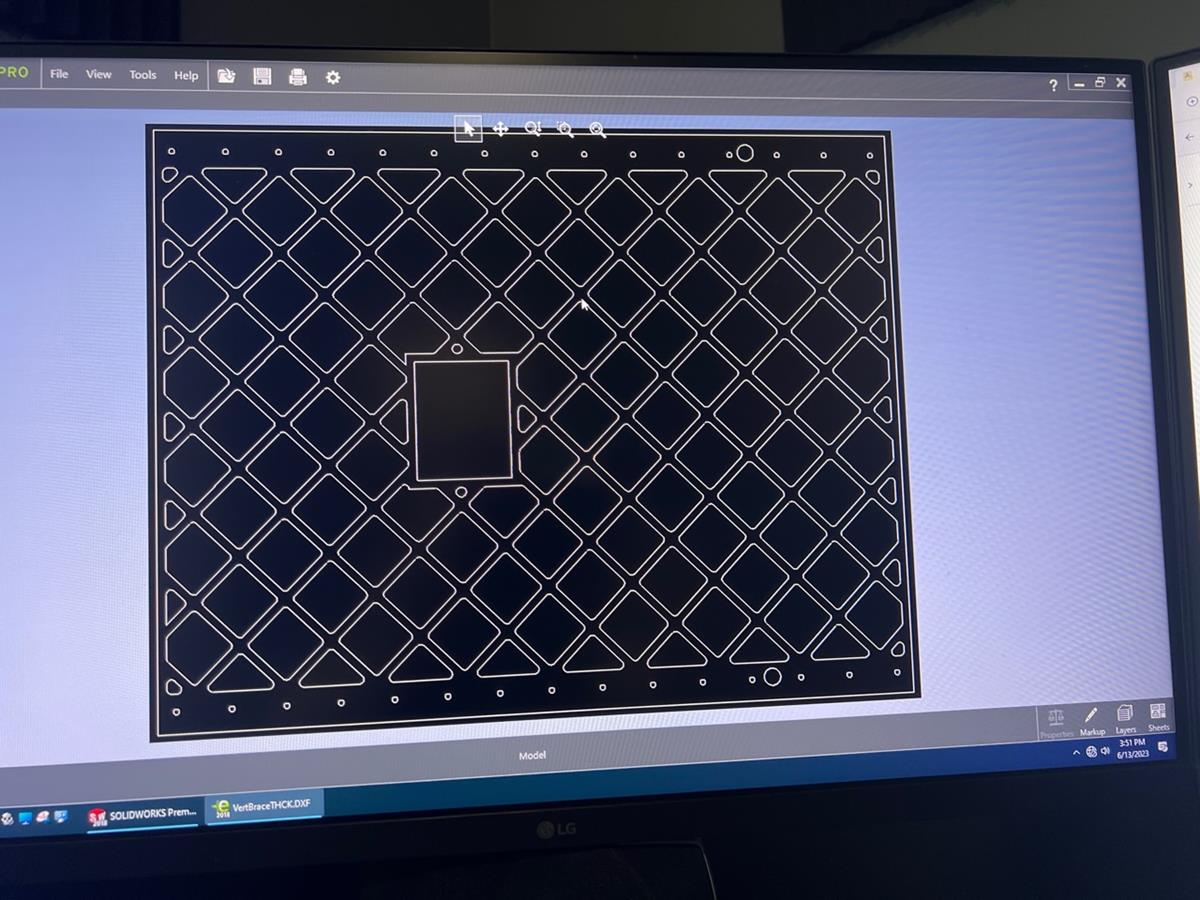Click the question mark help icon
Image resolution: width=1200 pixels, height=900 pixels.
point(1053,86)
